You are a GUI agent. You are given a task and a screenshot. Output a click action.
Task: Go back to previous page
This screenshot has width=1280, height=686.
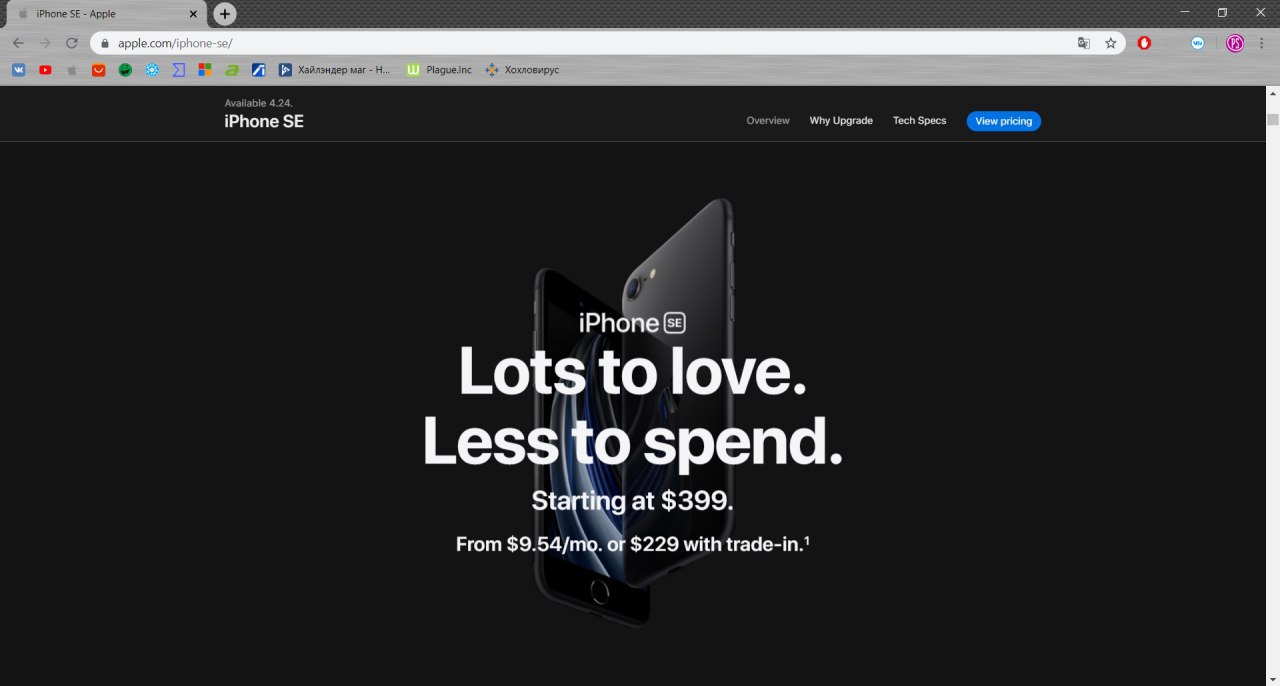18,43
